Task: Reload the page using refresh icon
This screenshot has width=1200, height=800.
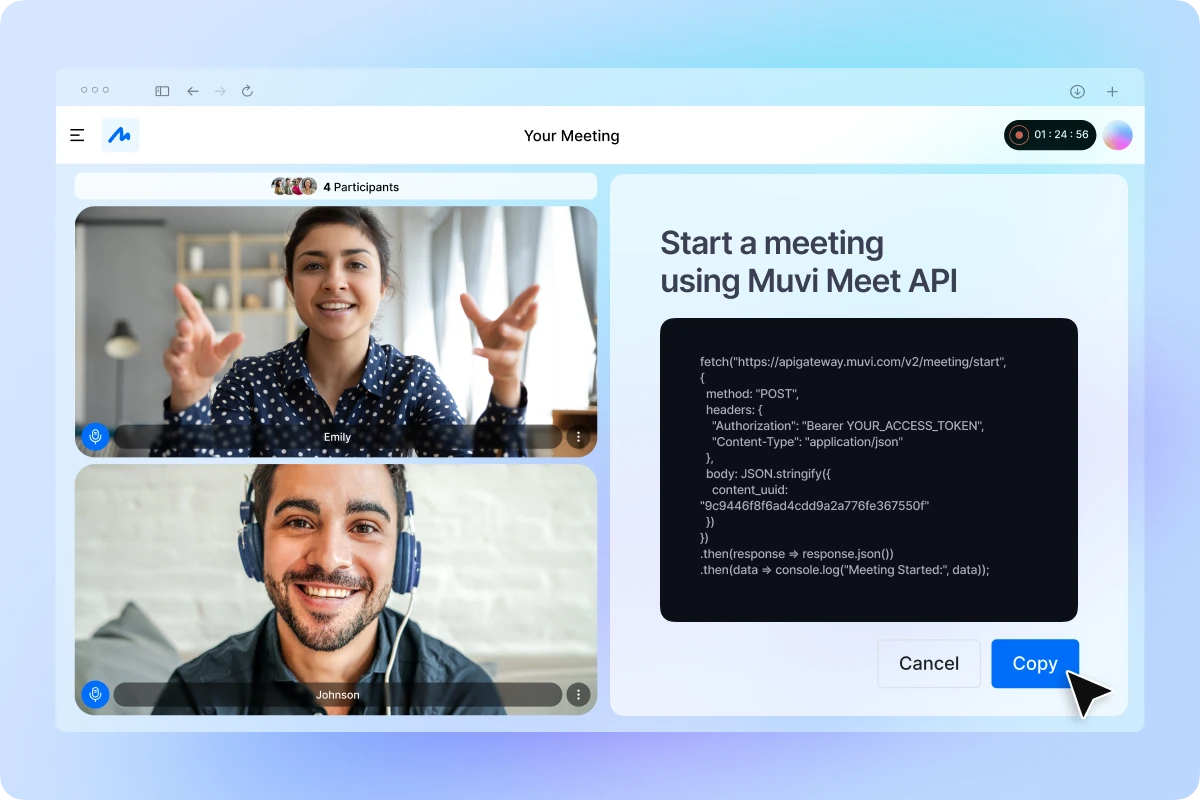Action: (x=247, y=91)
